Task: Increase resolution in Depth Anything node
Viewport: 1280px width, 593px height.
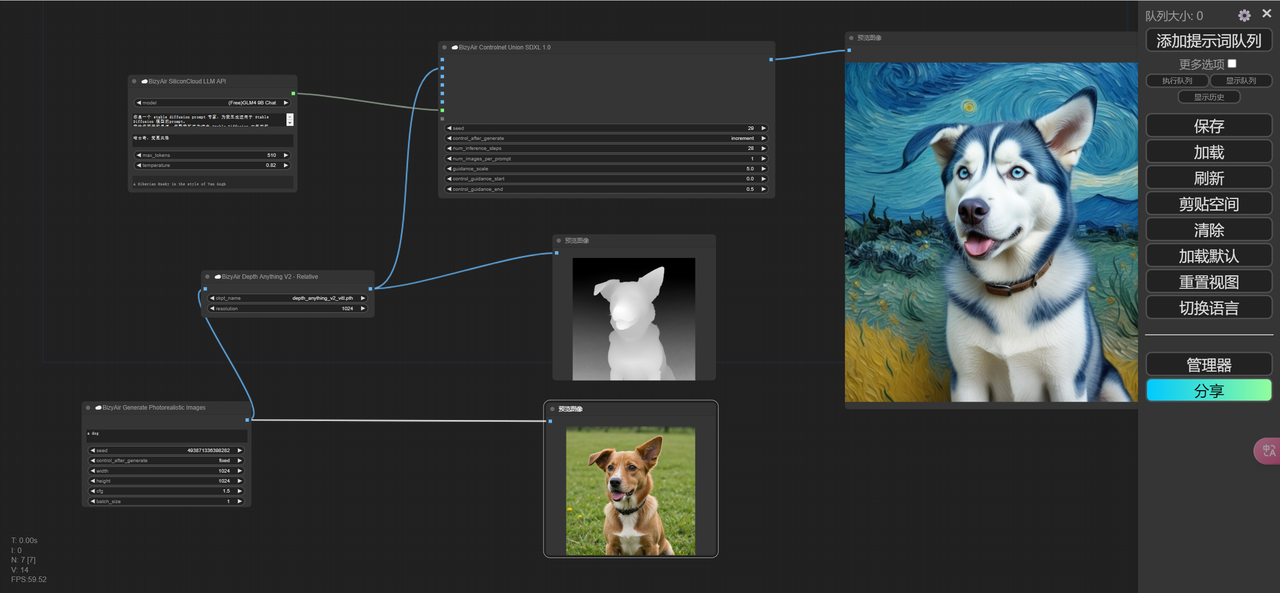Action: (x=364, y=308)
